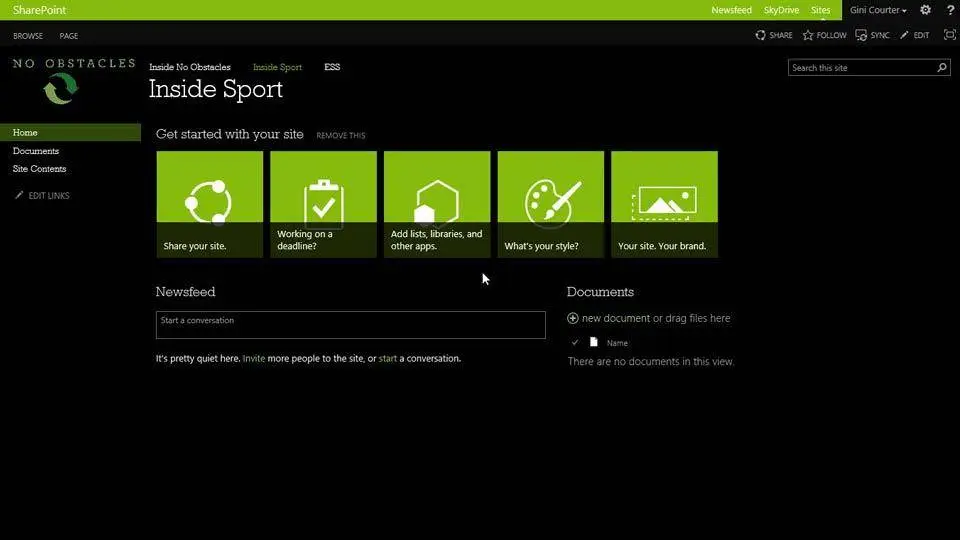960x540 pixels.
Task: Open Site Contents in left navigation
Action: click(39, 169)
